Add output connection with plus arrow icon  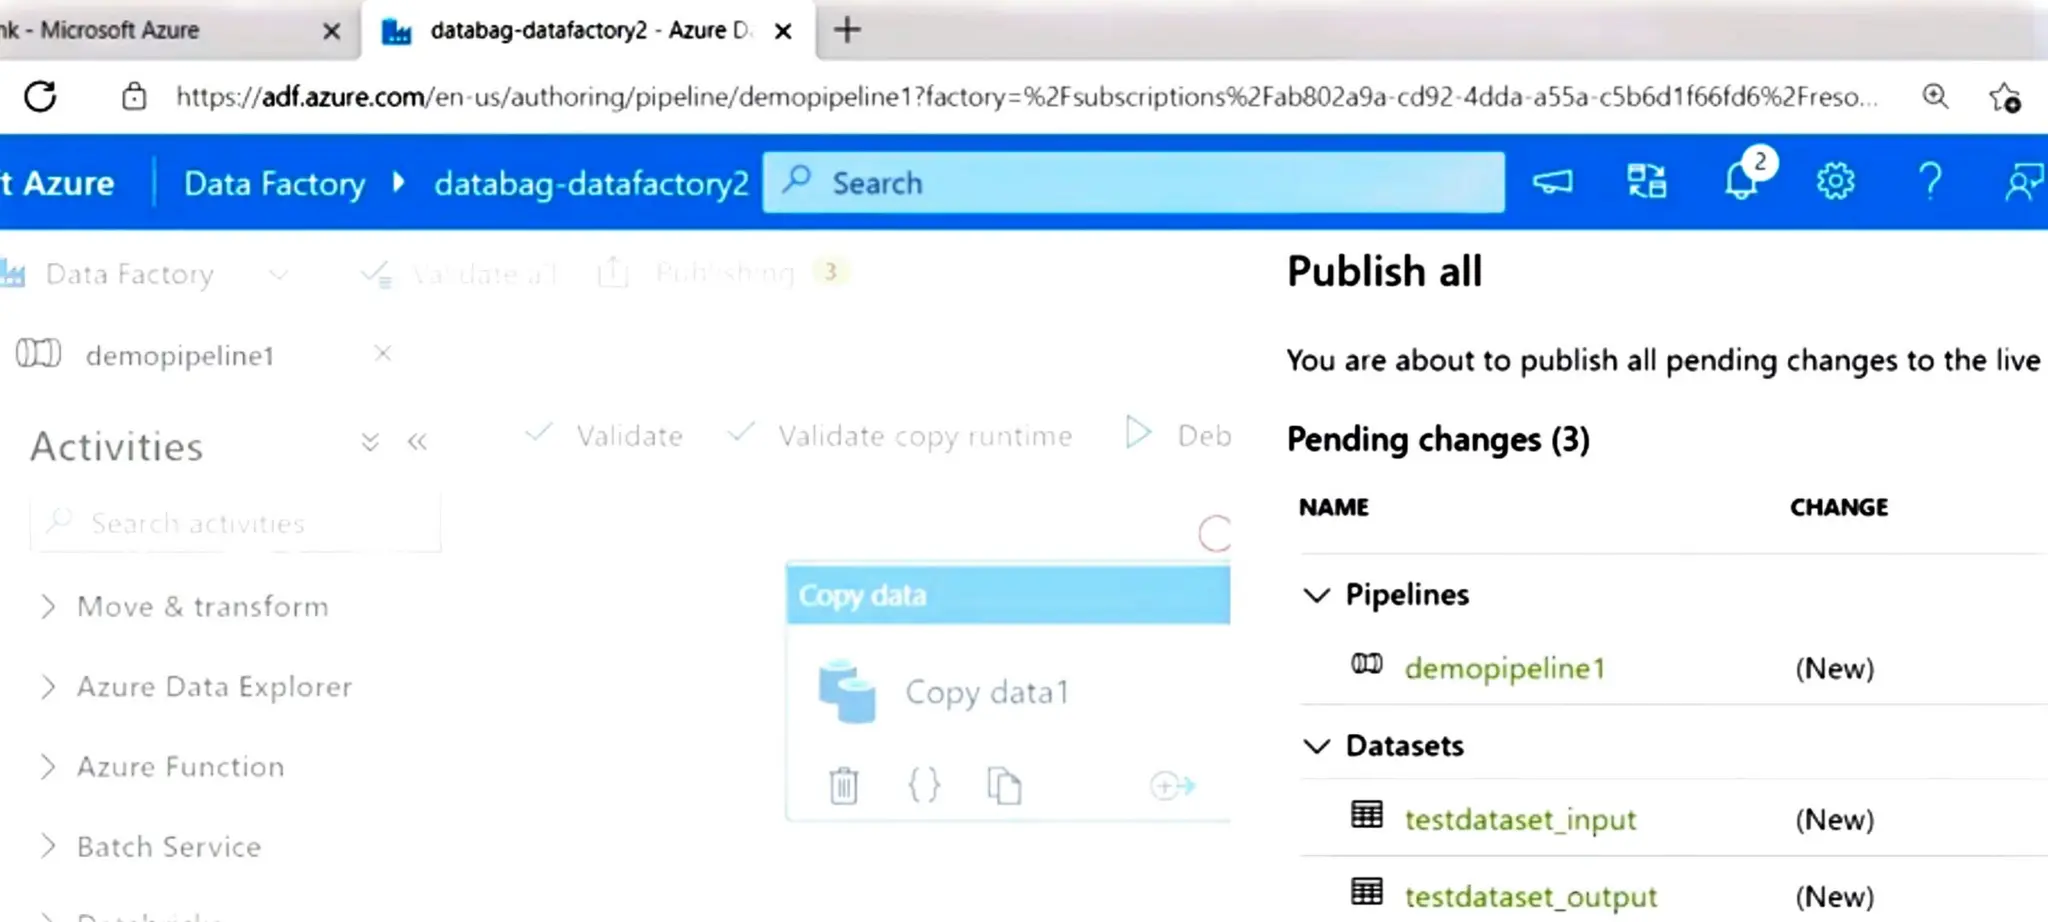click(x=1173, y=786)
